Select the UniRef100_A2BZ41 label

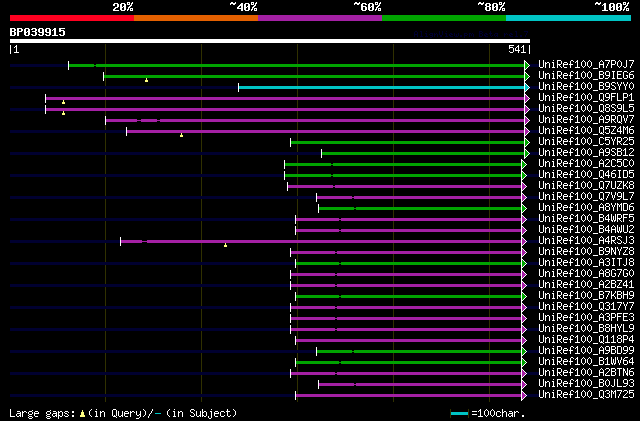[586, 285]
